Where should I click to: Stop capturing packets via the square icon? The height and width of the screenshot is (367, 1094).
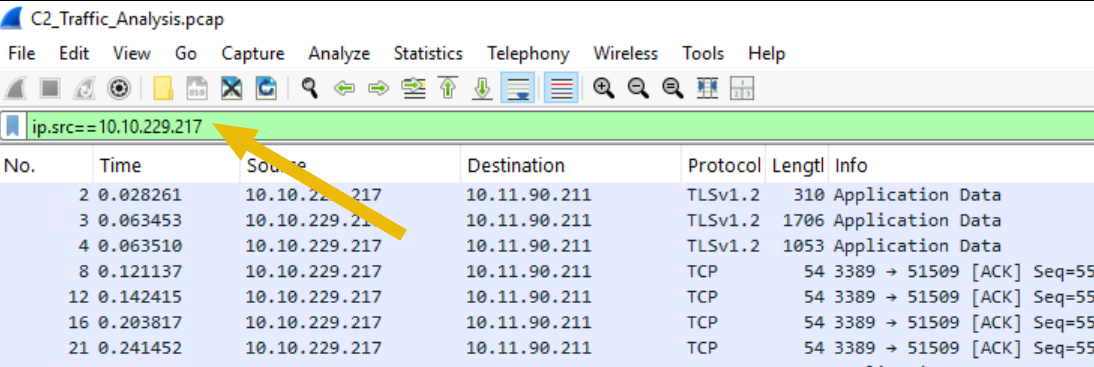click(50, 88)
